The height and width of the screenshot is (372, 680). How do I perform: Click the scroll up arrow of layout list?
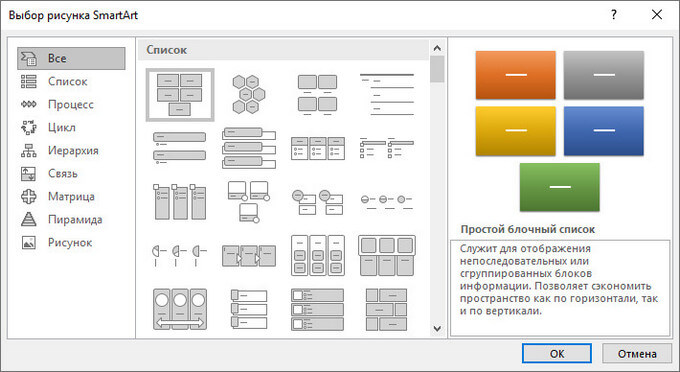tap(437, 48)
